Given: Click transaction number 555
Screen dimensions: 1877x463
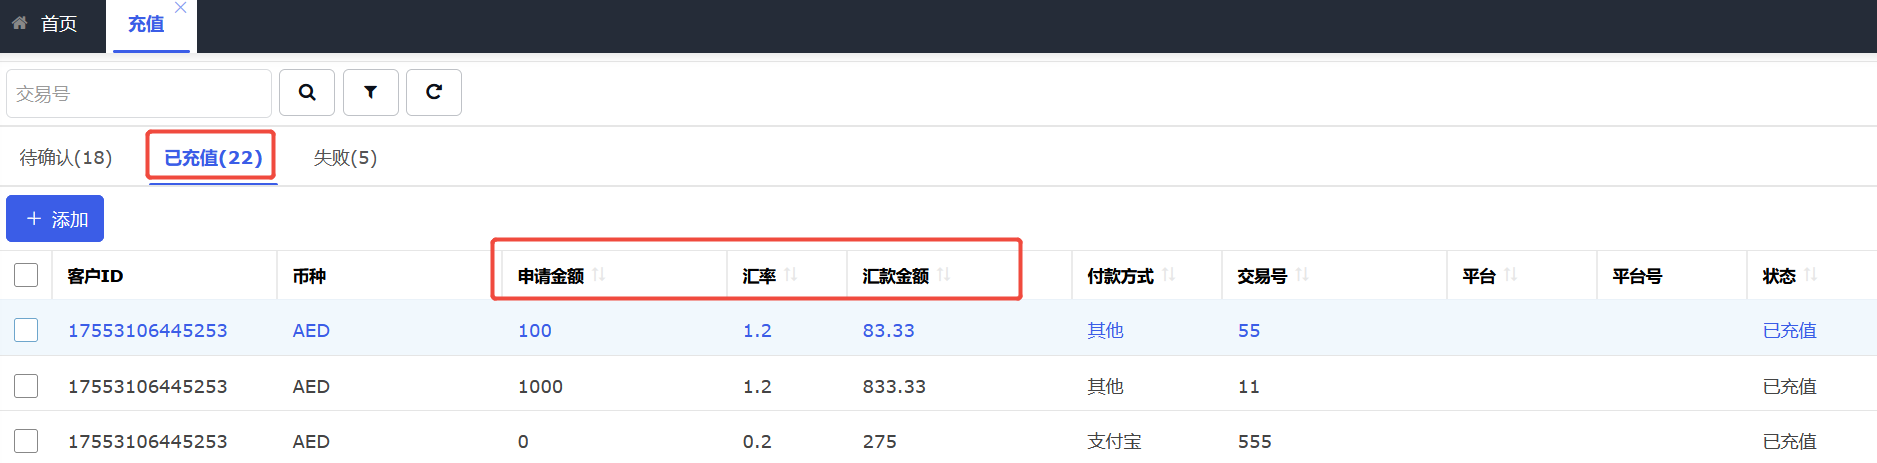Looking at the screenshot, I should tap(1255, 441).
